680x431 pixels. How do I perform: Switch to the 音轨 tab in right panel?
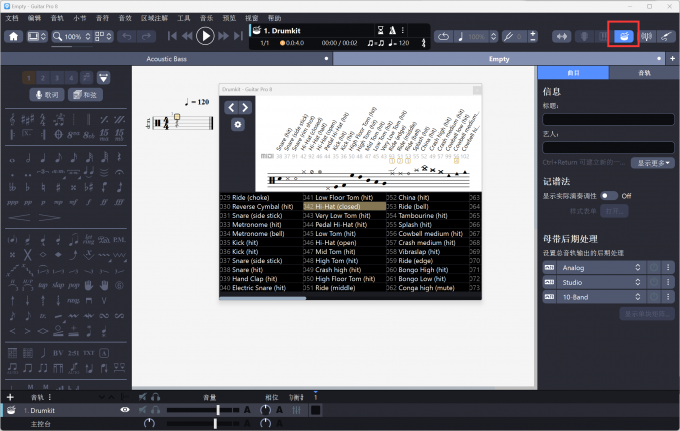point(644,73)
